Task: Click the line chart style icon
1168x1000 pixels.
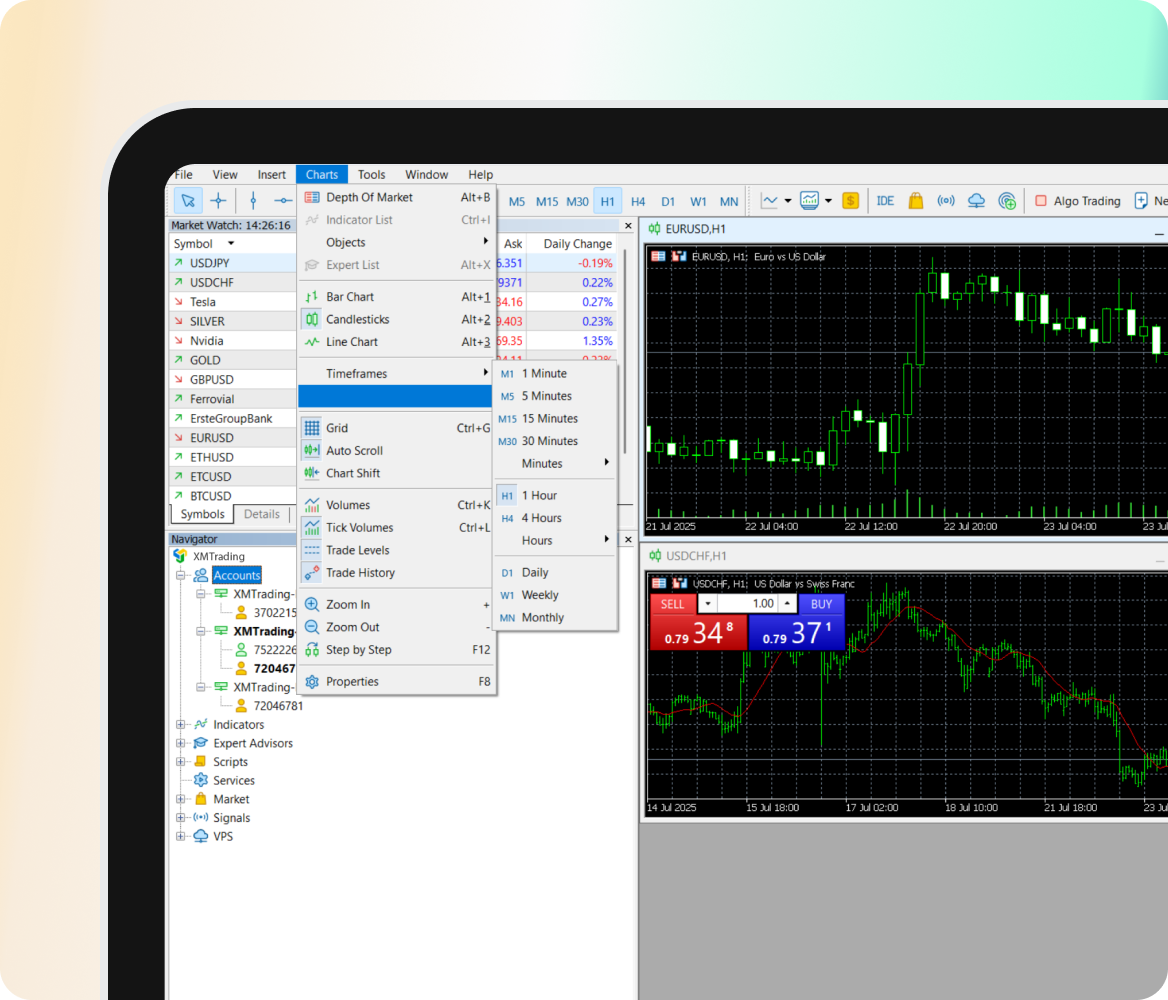Action: [768, 200]
